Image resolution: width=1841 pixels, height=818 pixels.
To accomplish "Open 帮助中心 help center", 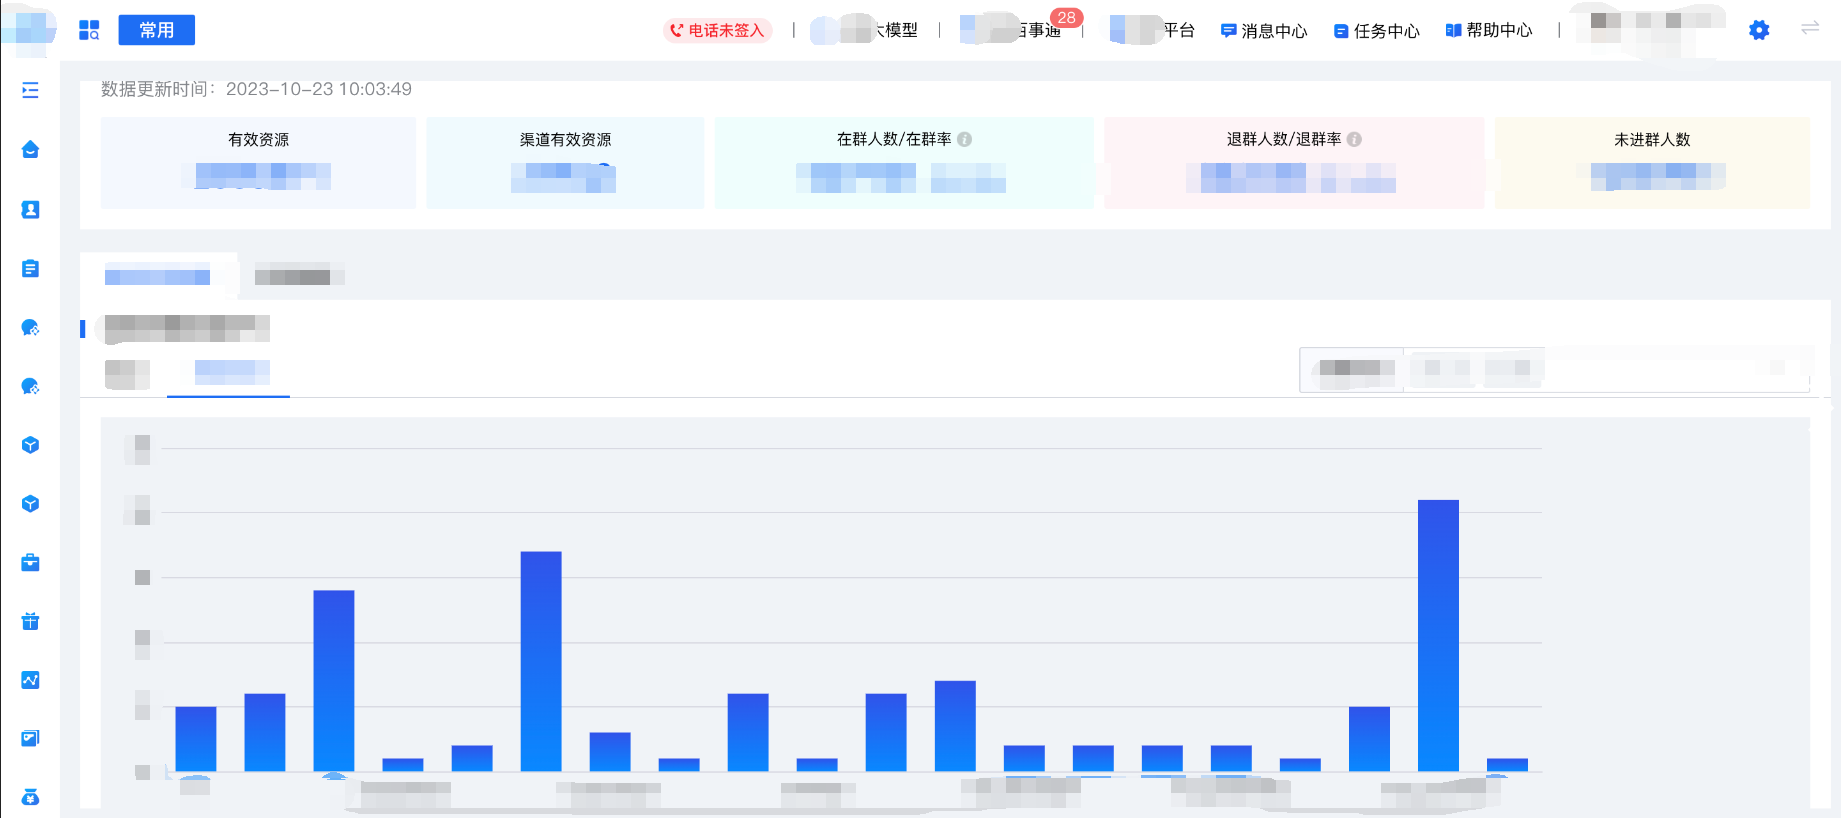I will 1489,30.
